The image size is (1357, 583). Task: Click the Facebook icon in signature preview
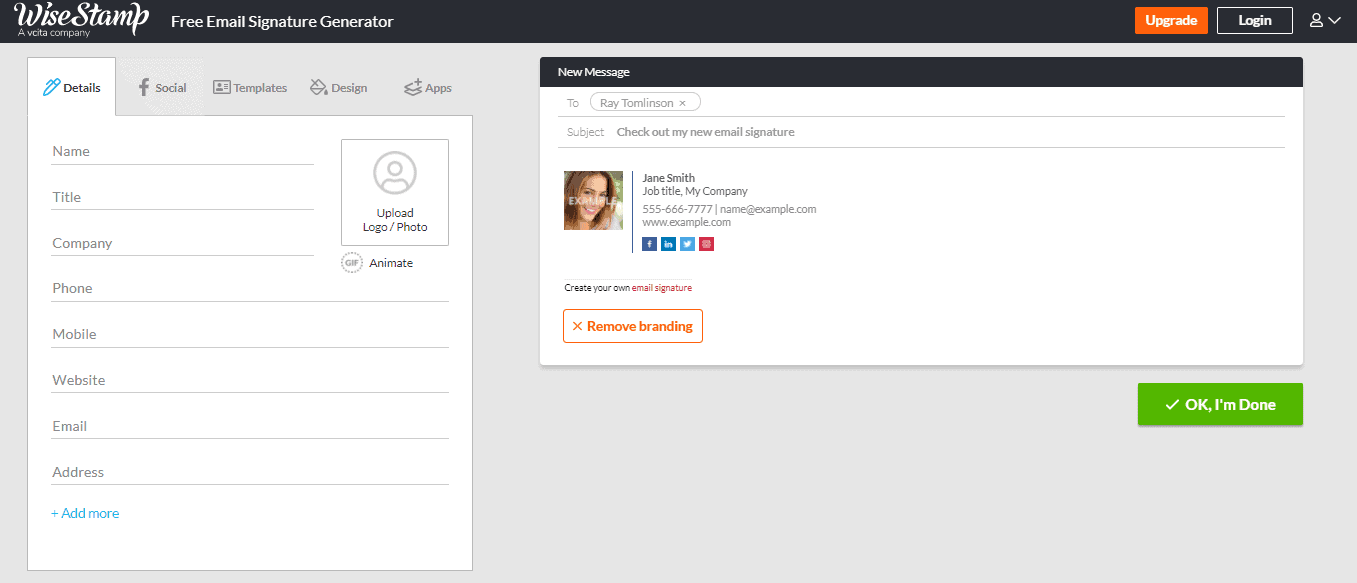click(x=649, y=244)
